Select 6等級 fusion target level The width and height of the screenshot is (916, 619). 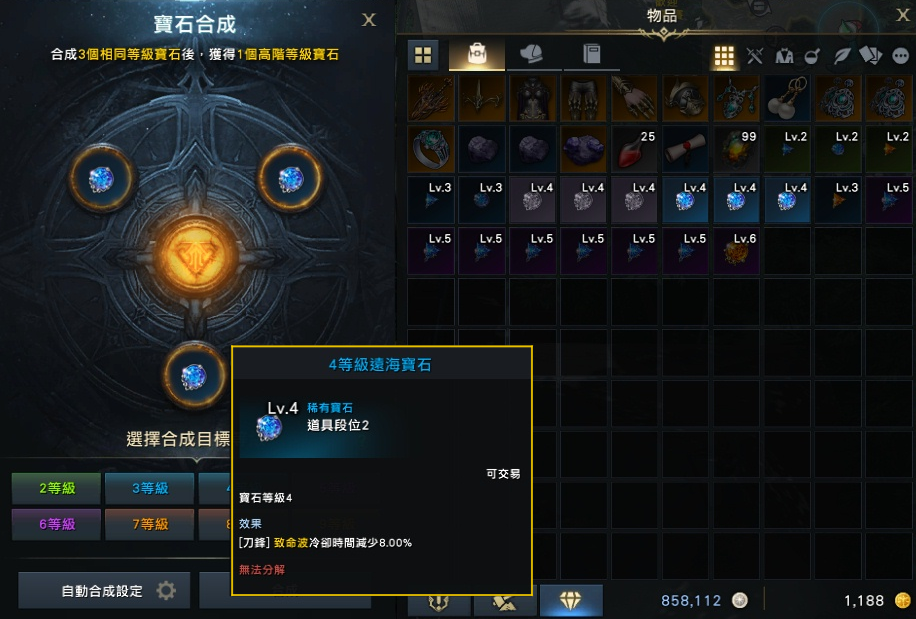57,524
